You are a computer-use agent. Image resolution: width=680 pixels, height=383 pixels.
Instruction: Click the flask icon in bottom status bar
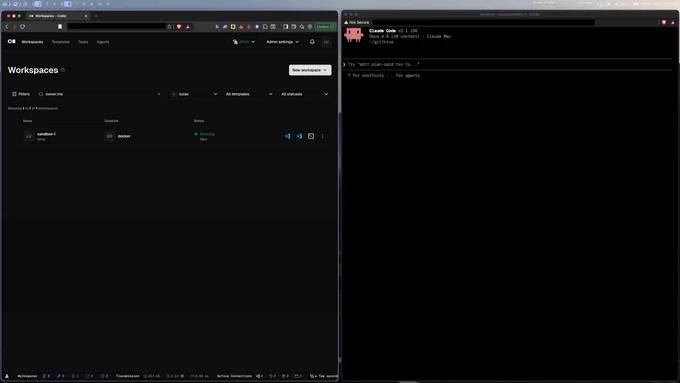click(x=7, y=376)
